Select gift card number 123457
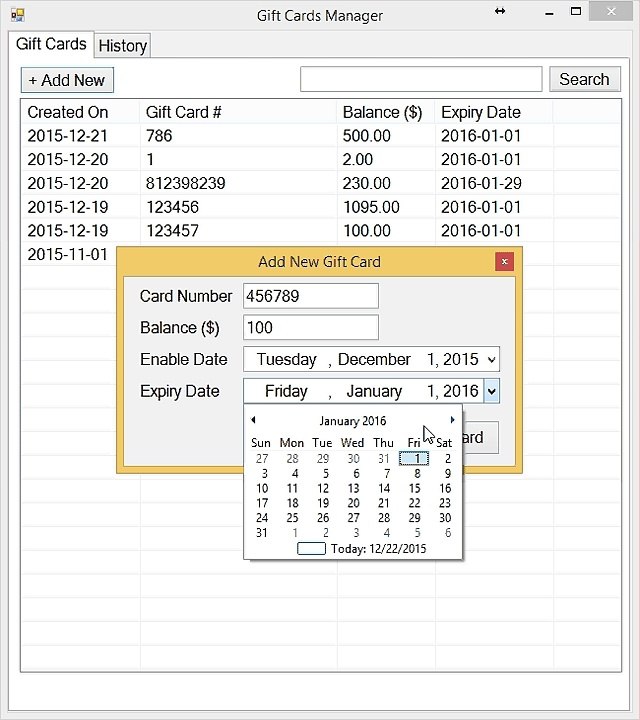The image size is (640, 720). click(x=172, y=231)
